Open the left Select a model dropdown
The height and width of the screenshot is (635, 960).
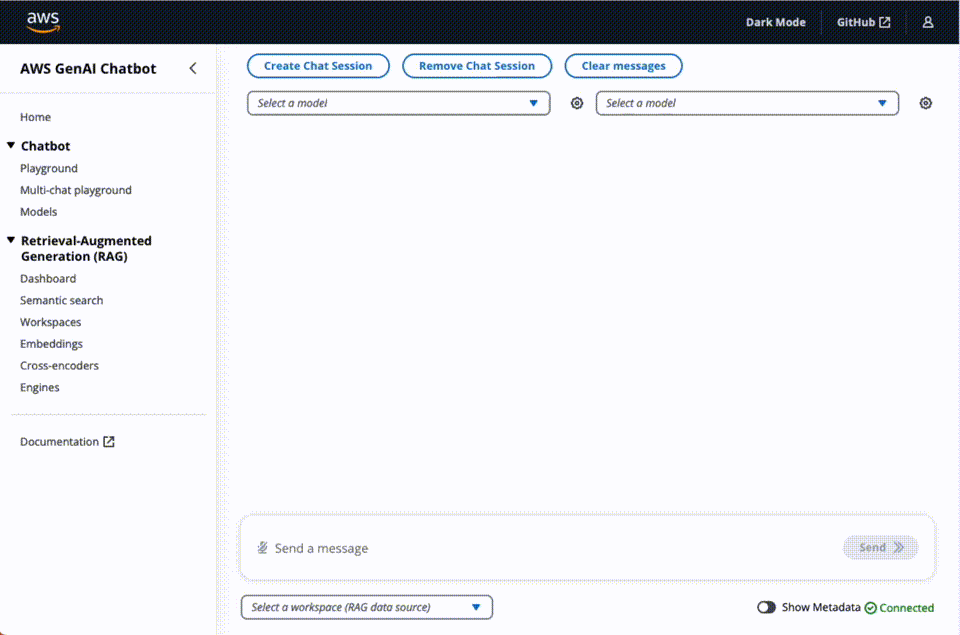tap(399, 103)
